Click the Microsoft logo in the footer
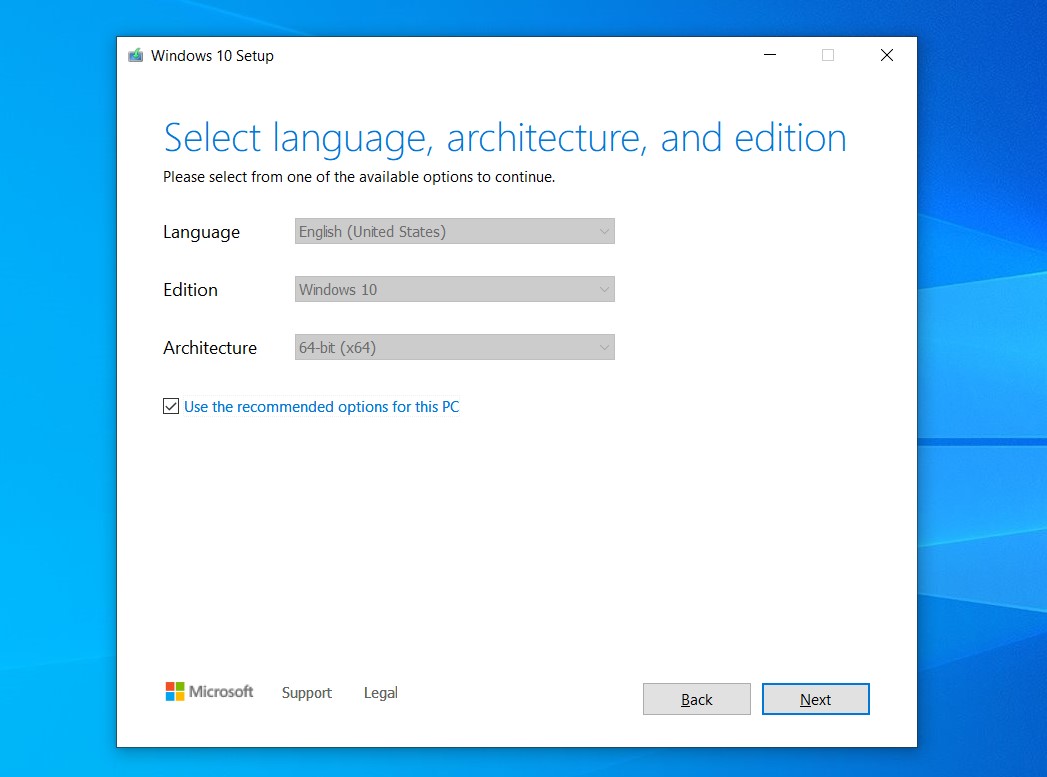The image size is (1047, 777). click(x=209, y=692)
